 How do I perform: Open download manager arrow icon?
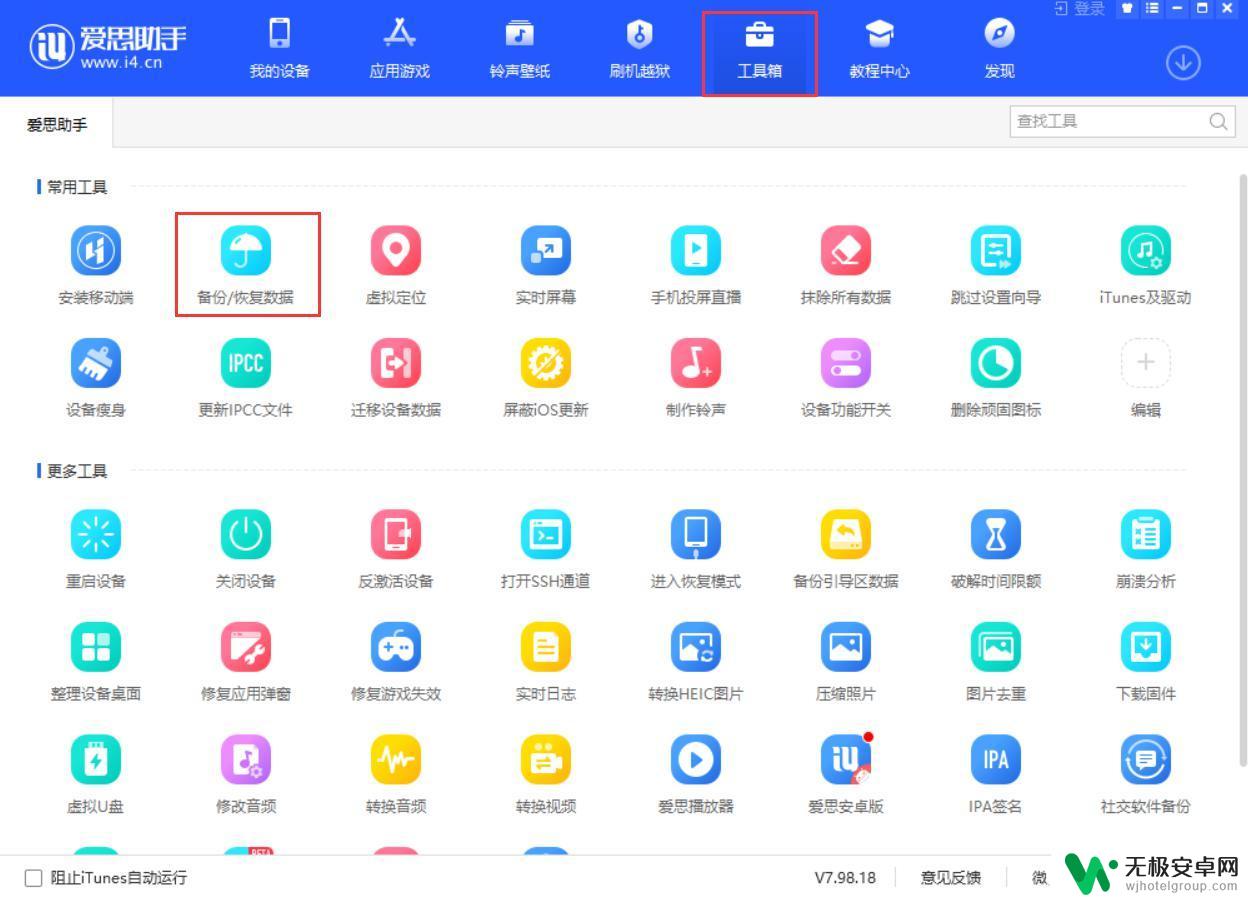coord(1183,63)
